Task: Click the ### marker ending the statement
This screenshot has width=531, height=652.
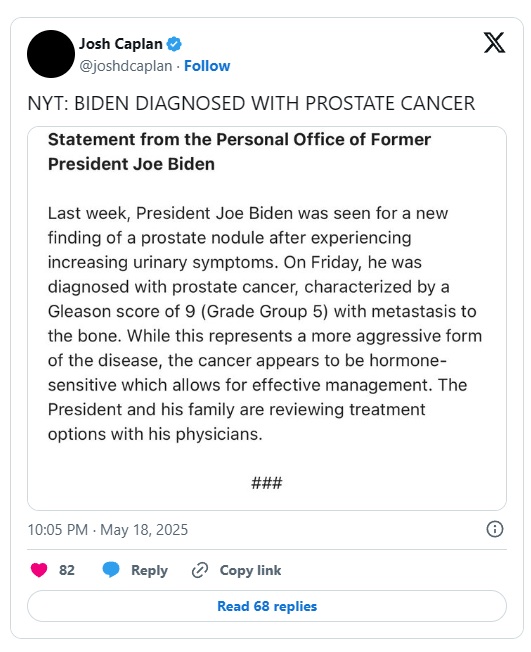Action: click(267, 483)
